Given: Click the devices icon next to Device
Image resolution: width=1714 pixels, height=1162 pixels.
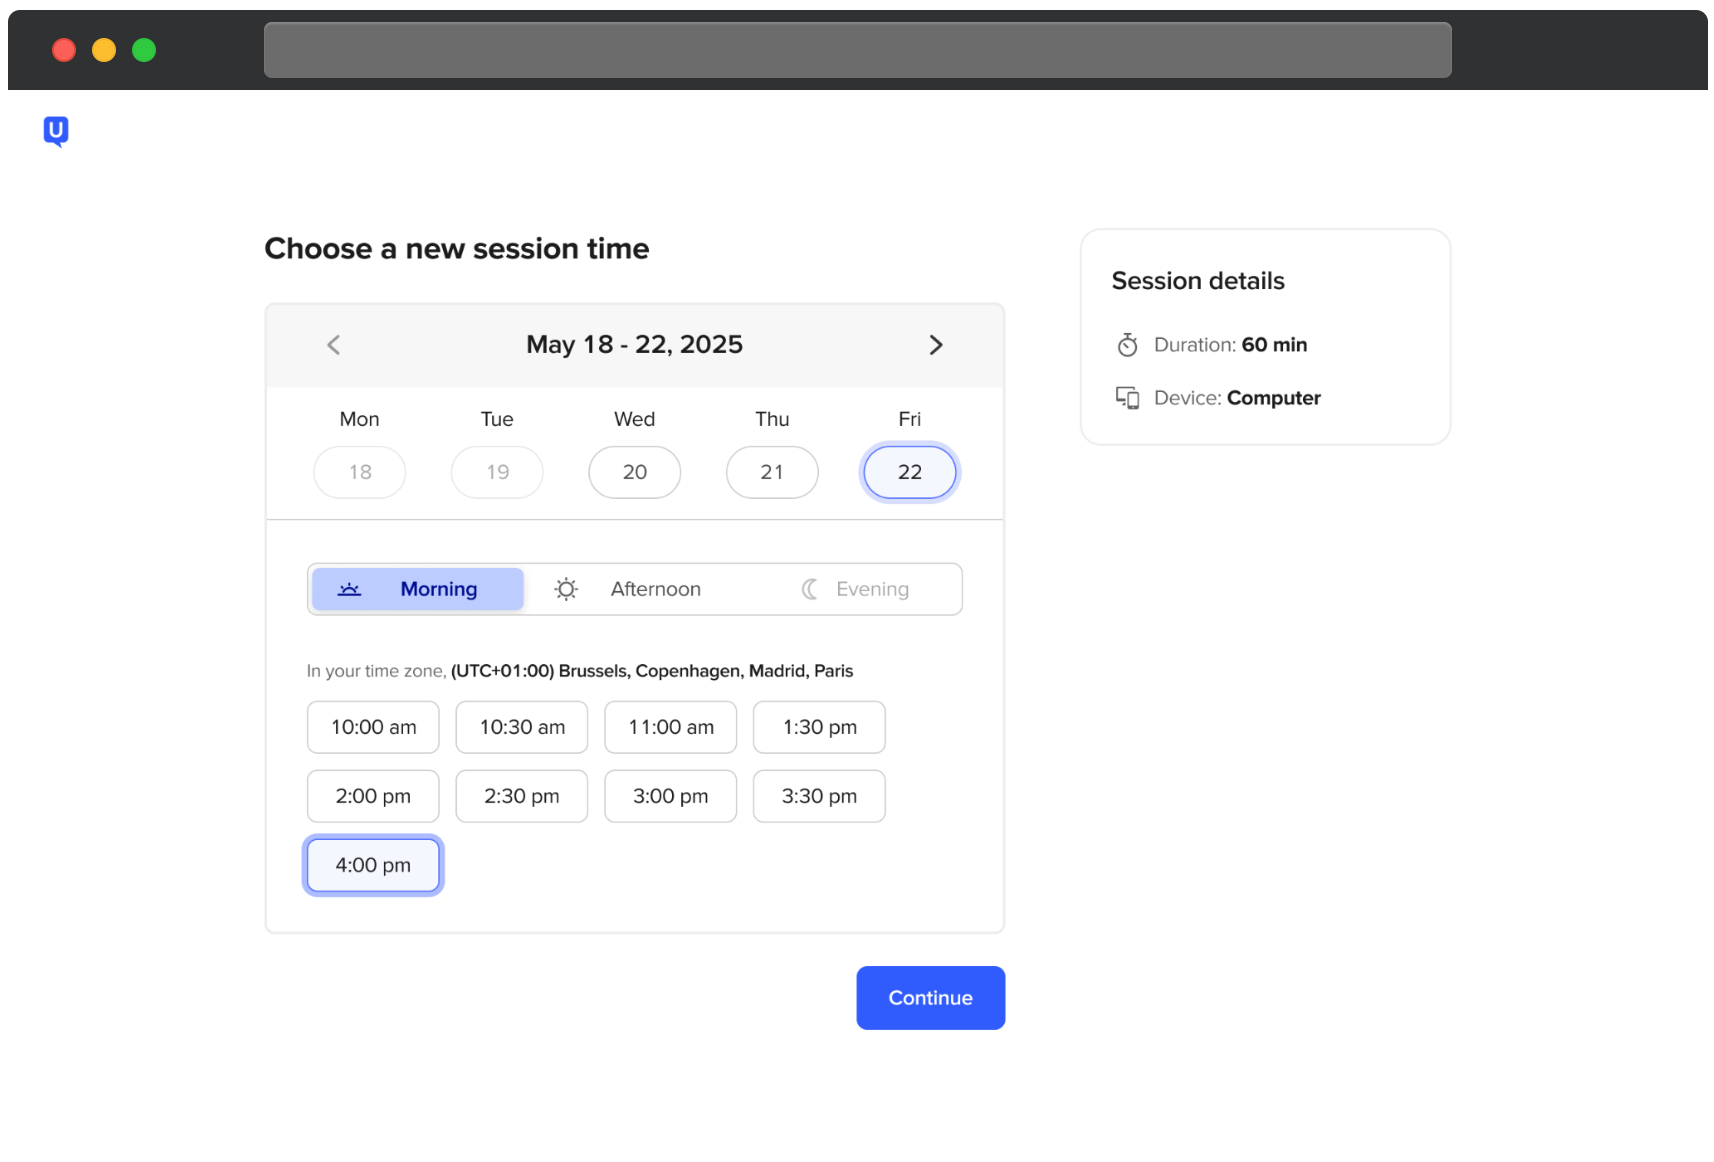Looking at the screenshot, I should tap(1127, 398).
